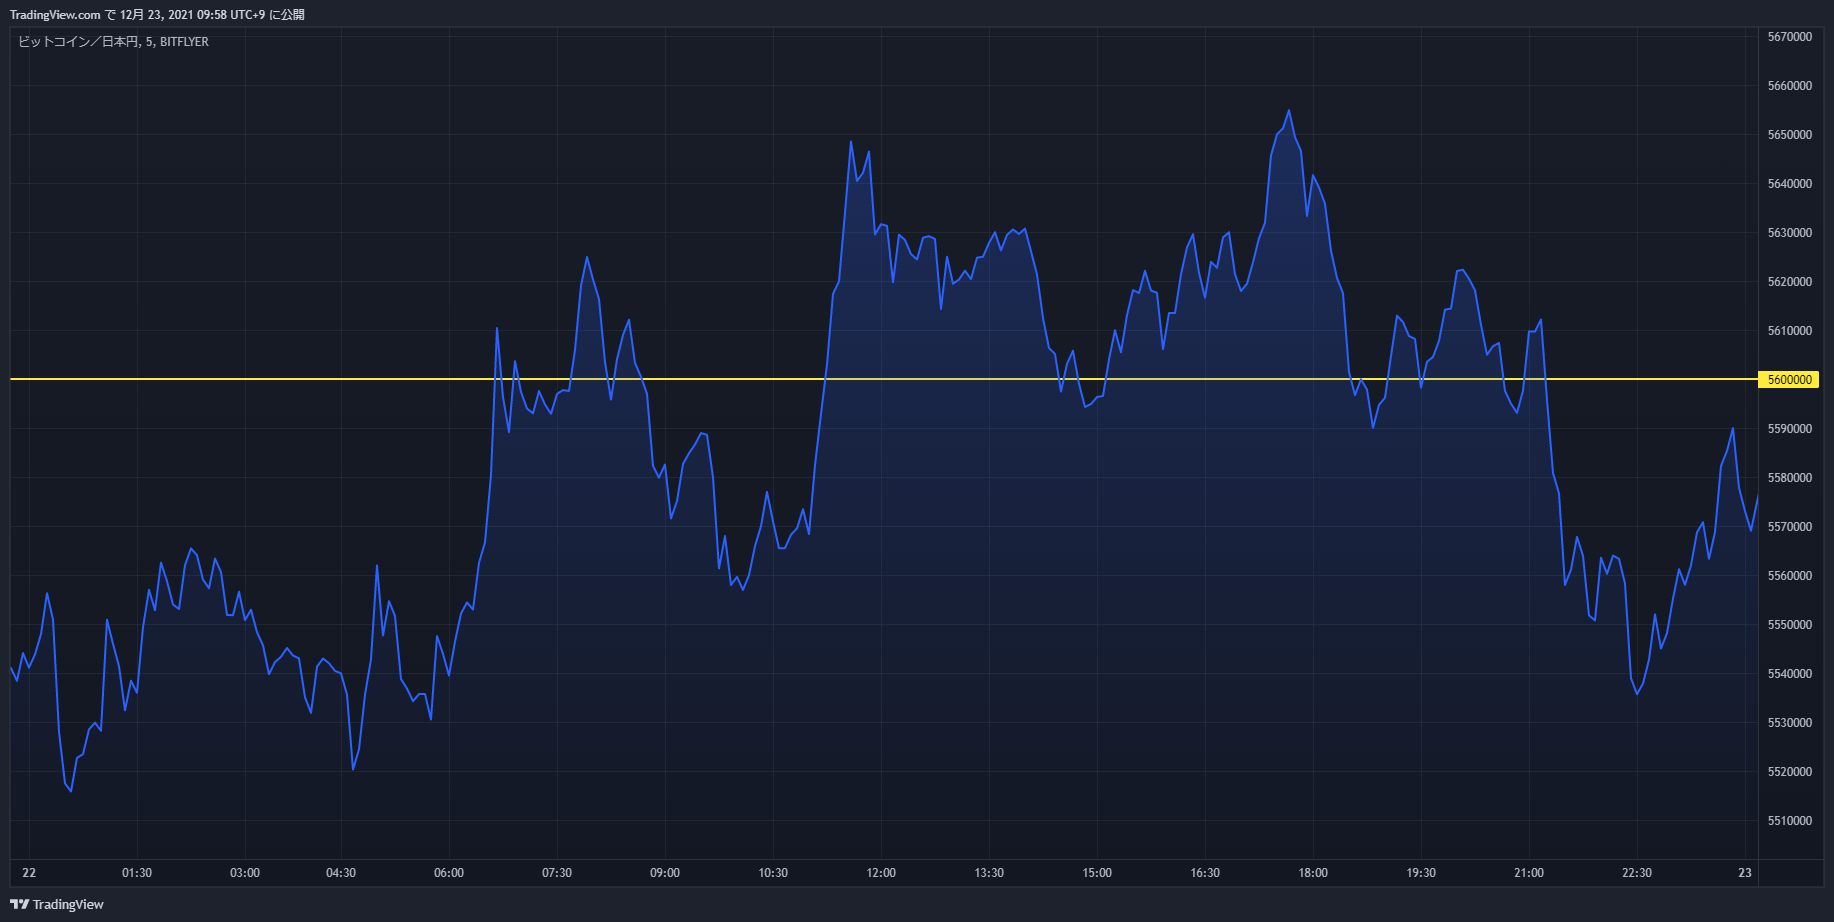Click the 23 date label on time axis
Image resolution: width=1834 pixels, height=922 pixels.
pos(1745,873)
